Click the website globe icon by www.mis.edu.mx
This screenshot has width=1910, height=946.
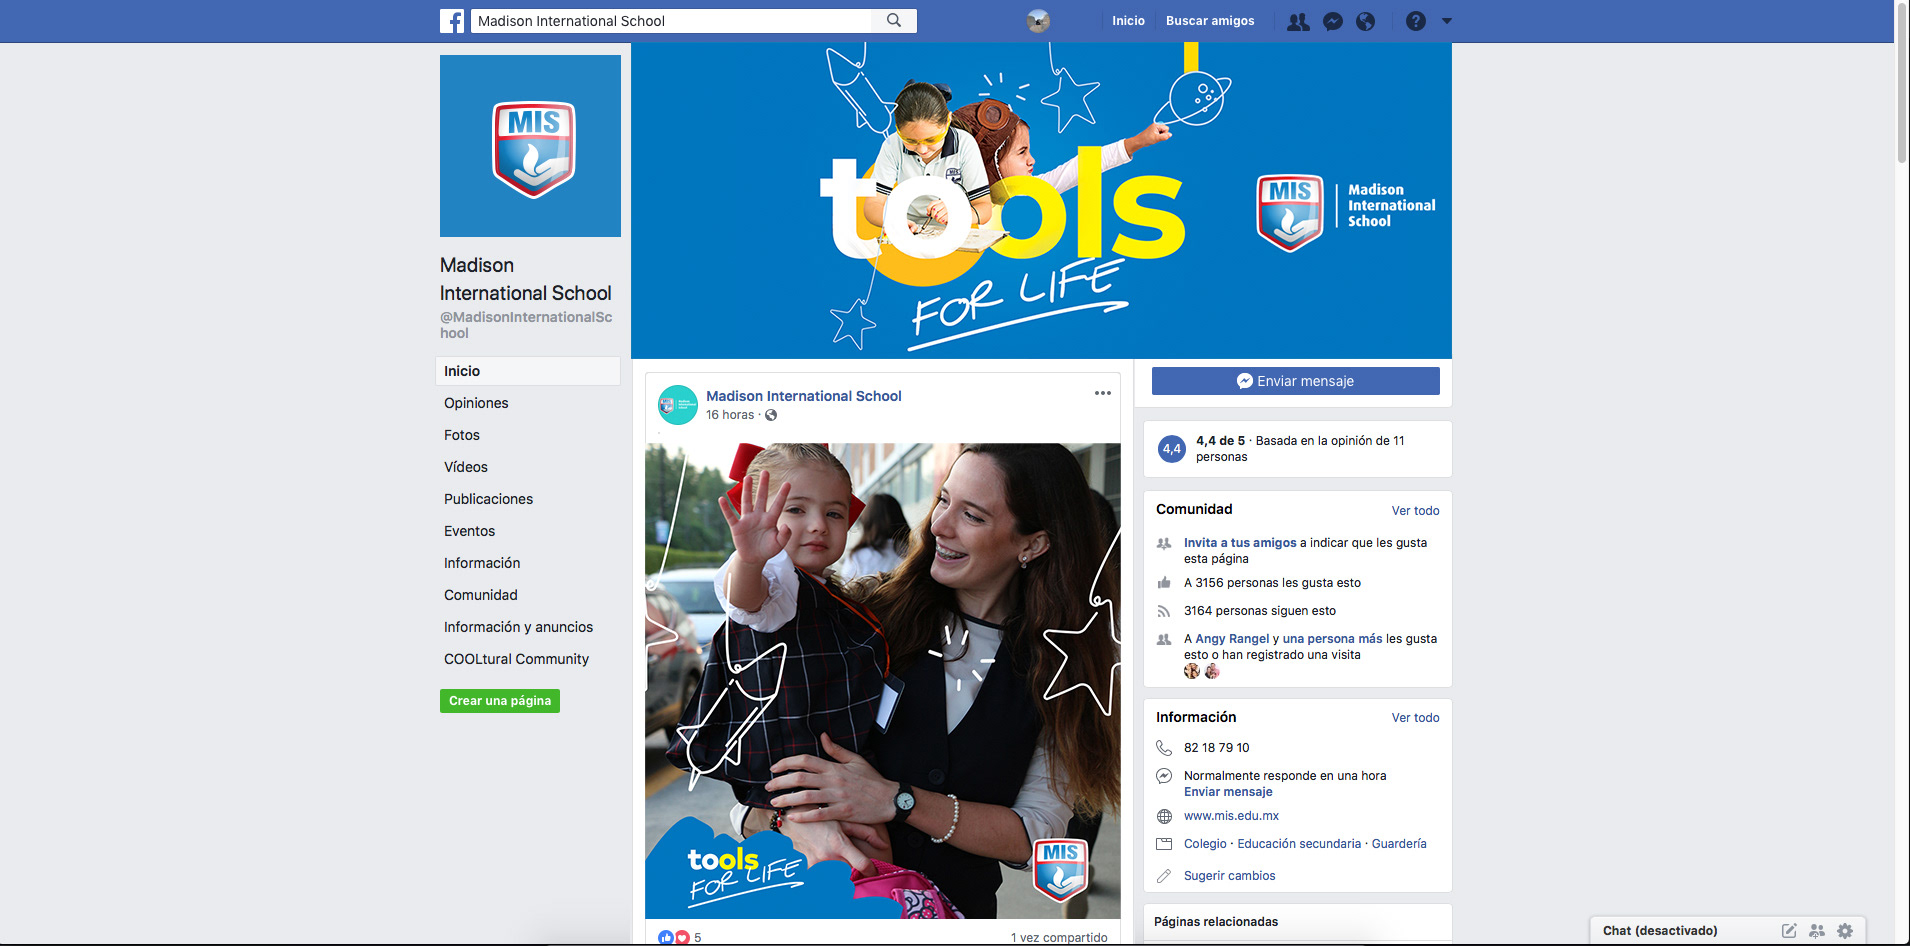click(x=1164, y=816)
